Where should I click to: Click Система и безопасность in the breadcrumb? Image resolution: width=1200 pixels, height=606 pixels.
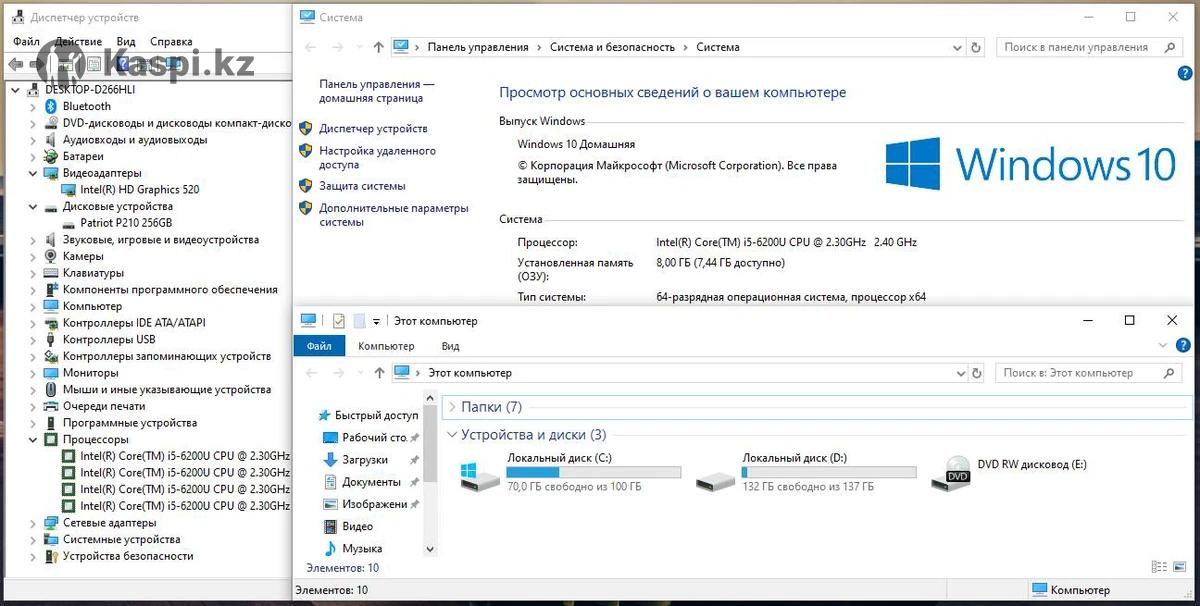(x=612, y=47)
